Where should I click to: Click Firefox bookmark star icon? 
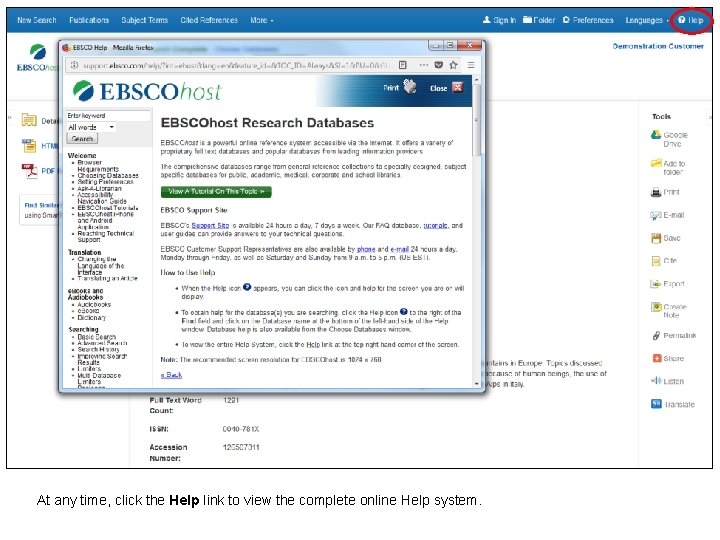(x=454, y=65)
